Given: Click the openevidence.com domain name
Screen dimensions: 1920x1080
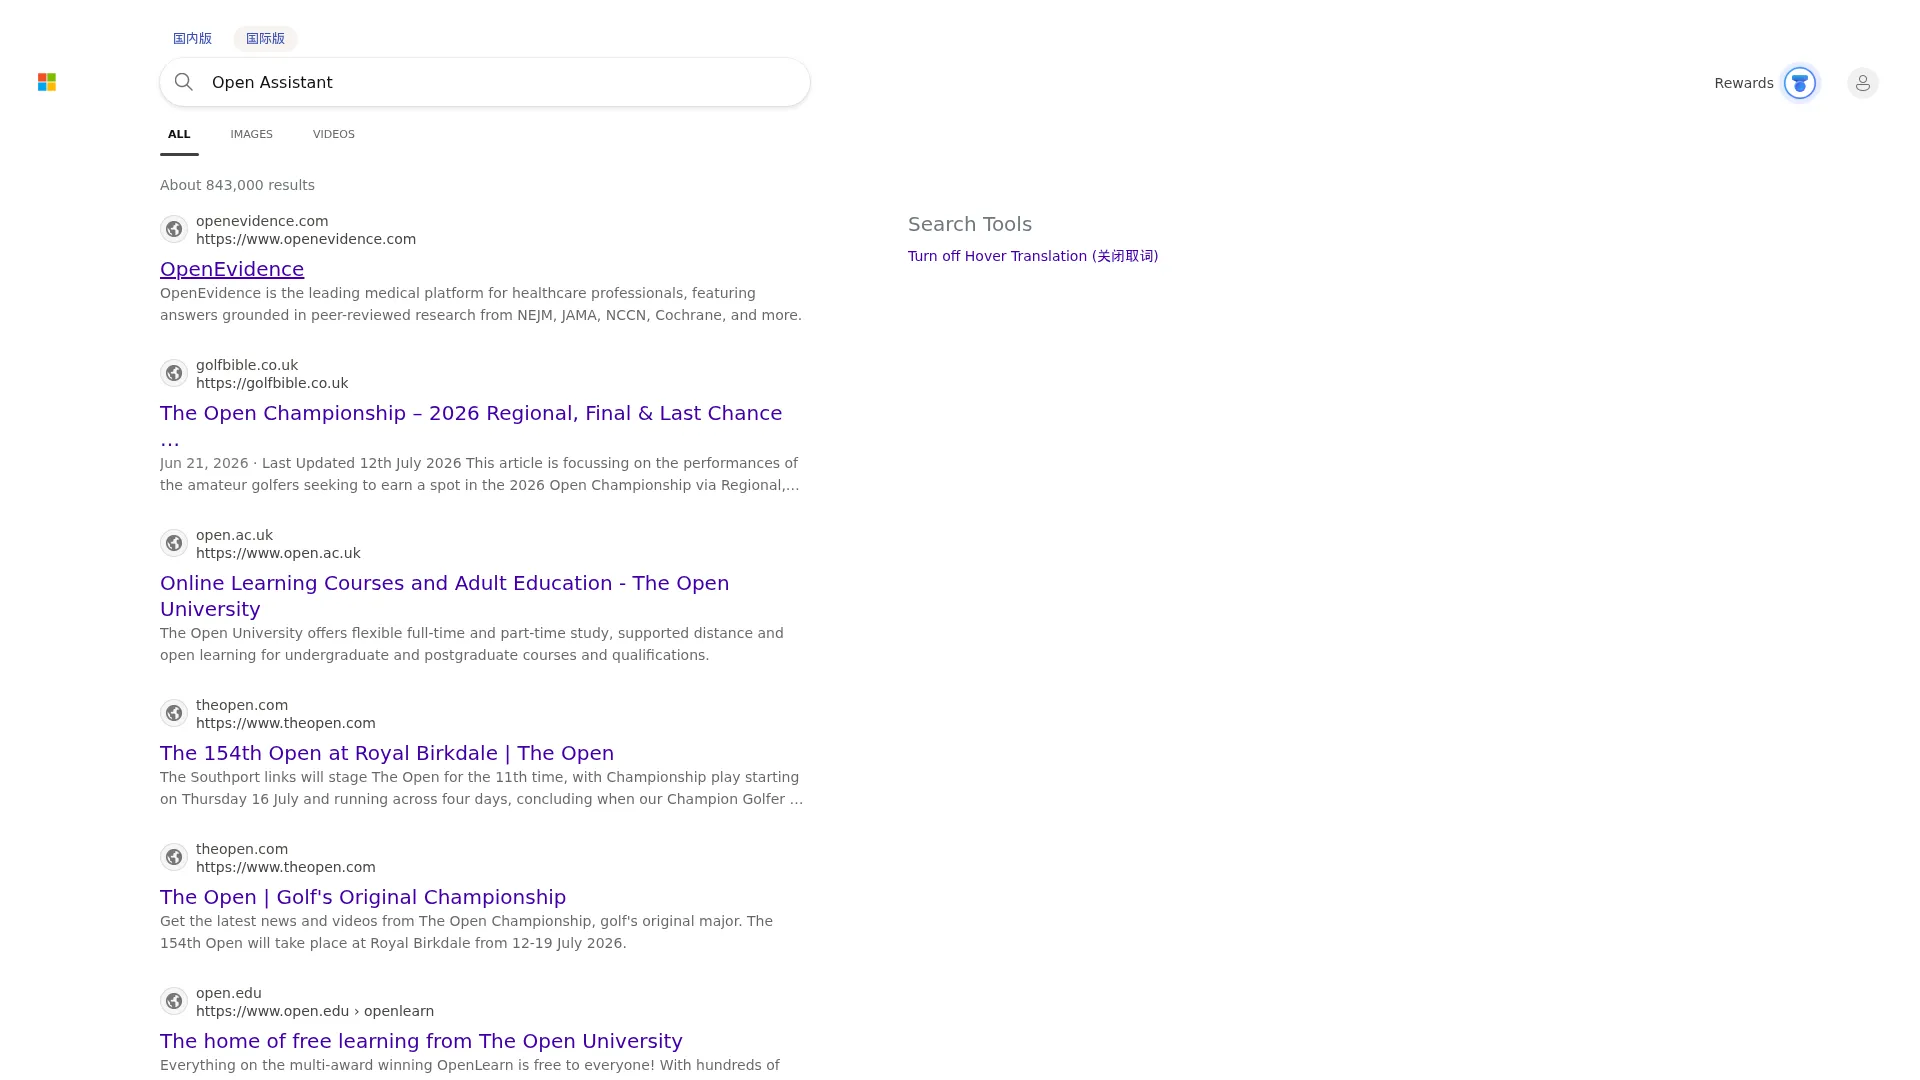Looking at the screenshot, I should (262, 221).
